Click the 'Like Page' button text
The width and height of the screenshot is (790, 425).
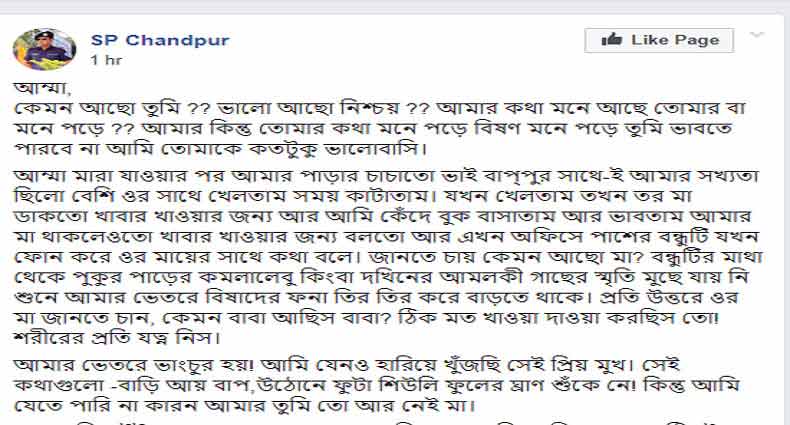click(675, 40)
